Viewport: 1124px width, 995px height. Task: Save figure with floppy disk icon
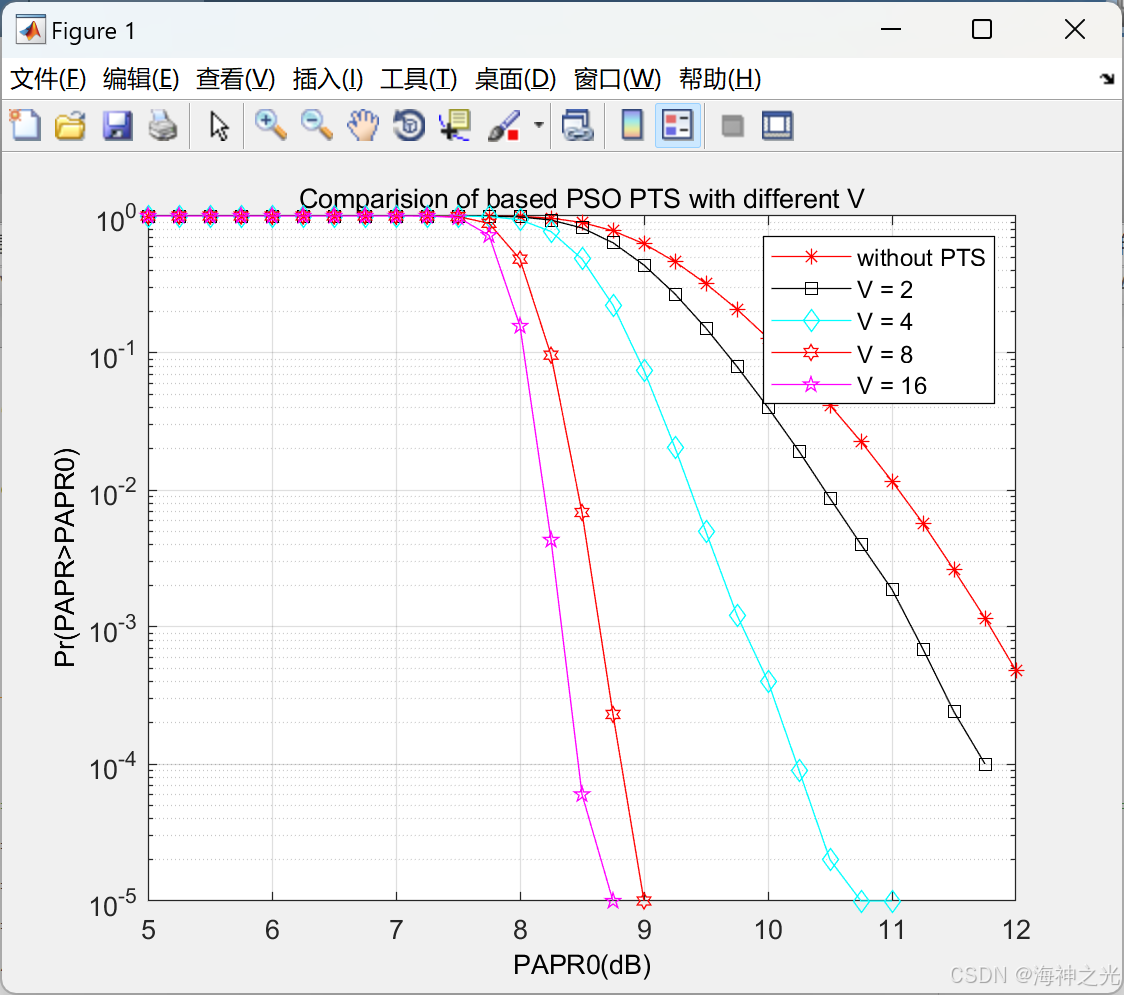tap(117, 125)
